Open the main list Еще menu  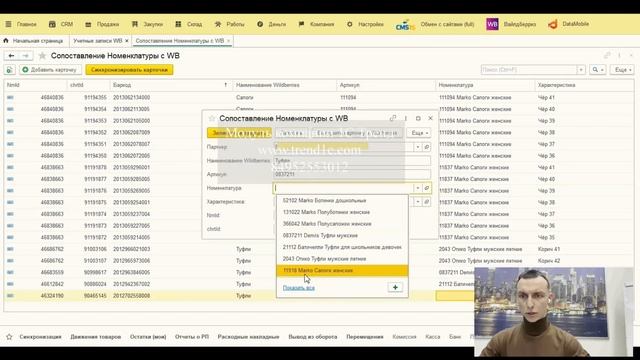[623, 70]
